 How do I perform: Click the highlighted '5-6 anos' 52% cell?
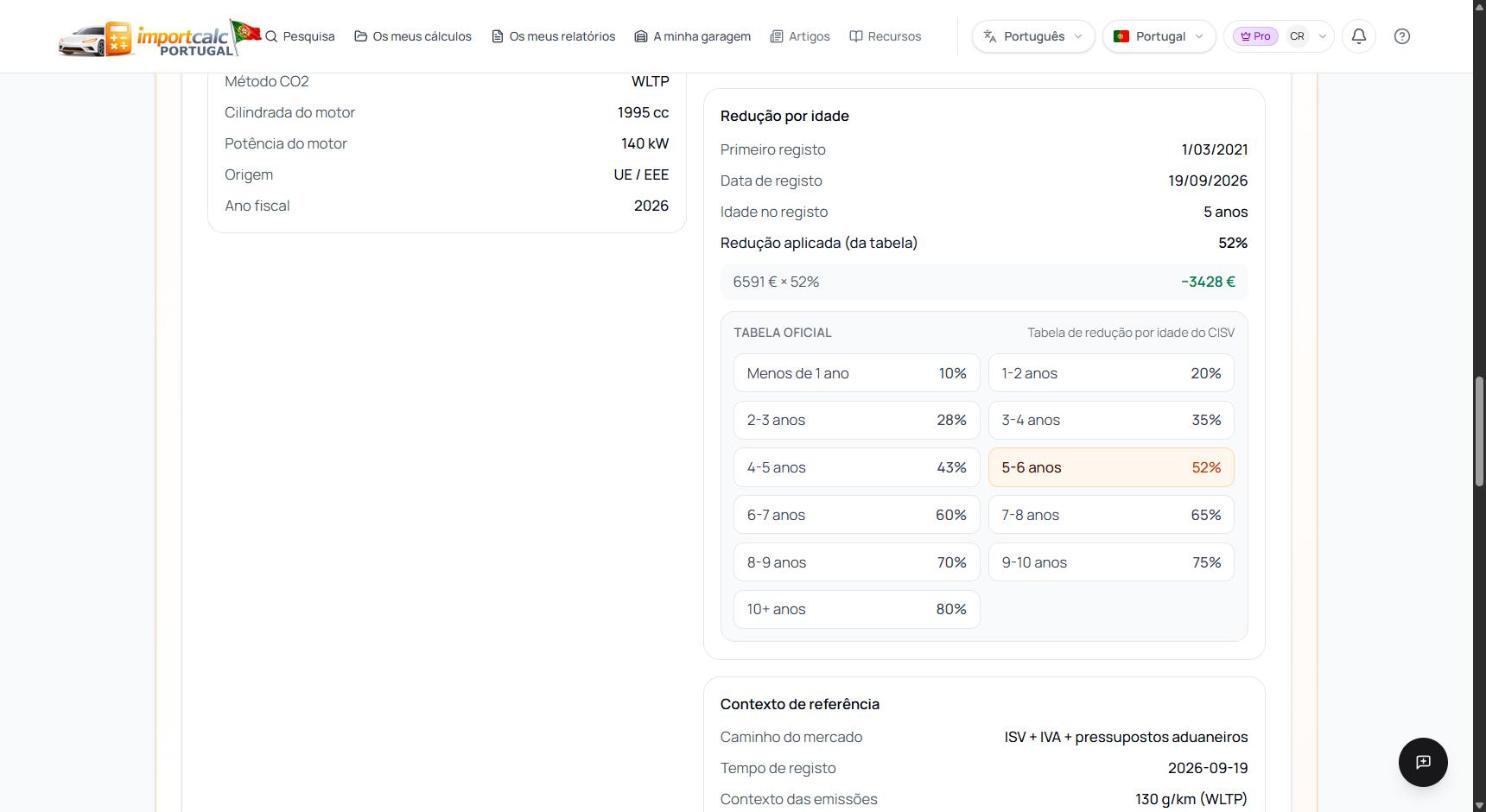coord(1111,467)
